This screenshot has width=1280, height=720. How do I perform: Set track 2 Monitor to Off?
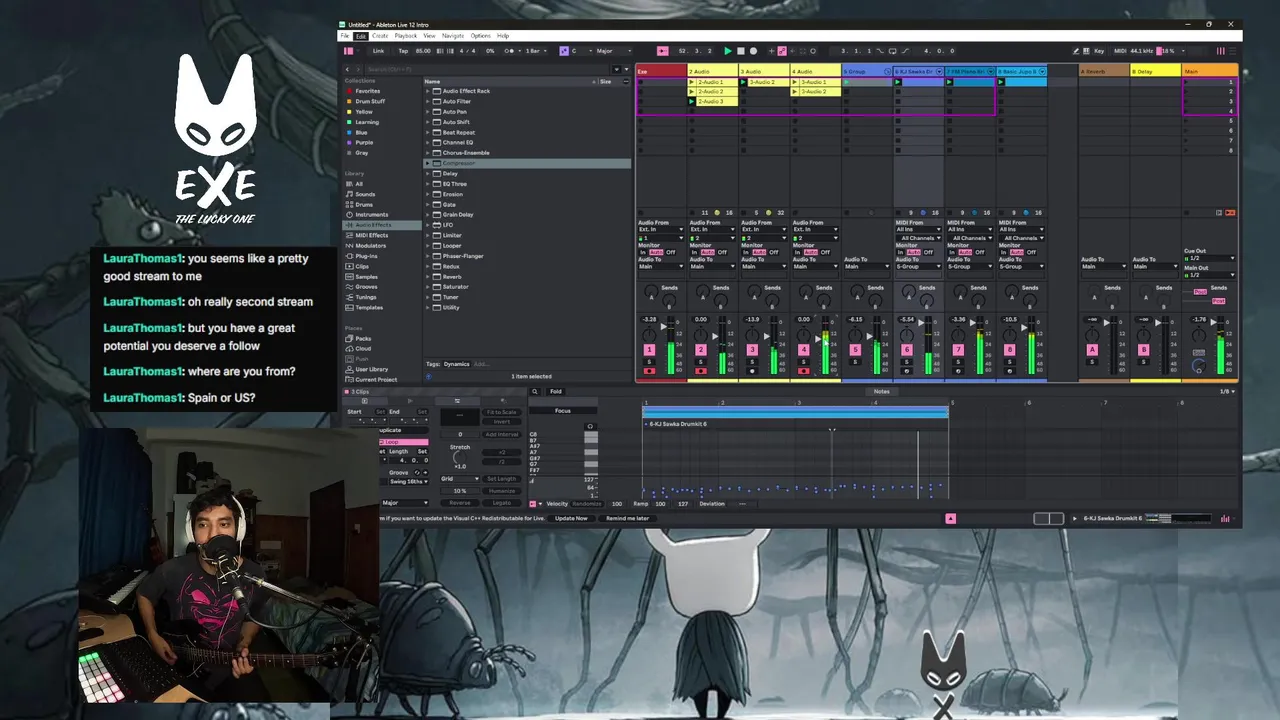[x=722, y=252]
